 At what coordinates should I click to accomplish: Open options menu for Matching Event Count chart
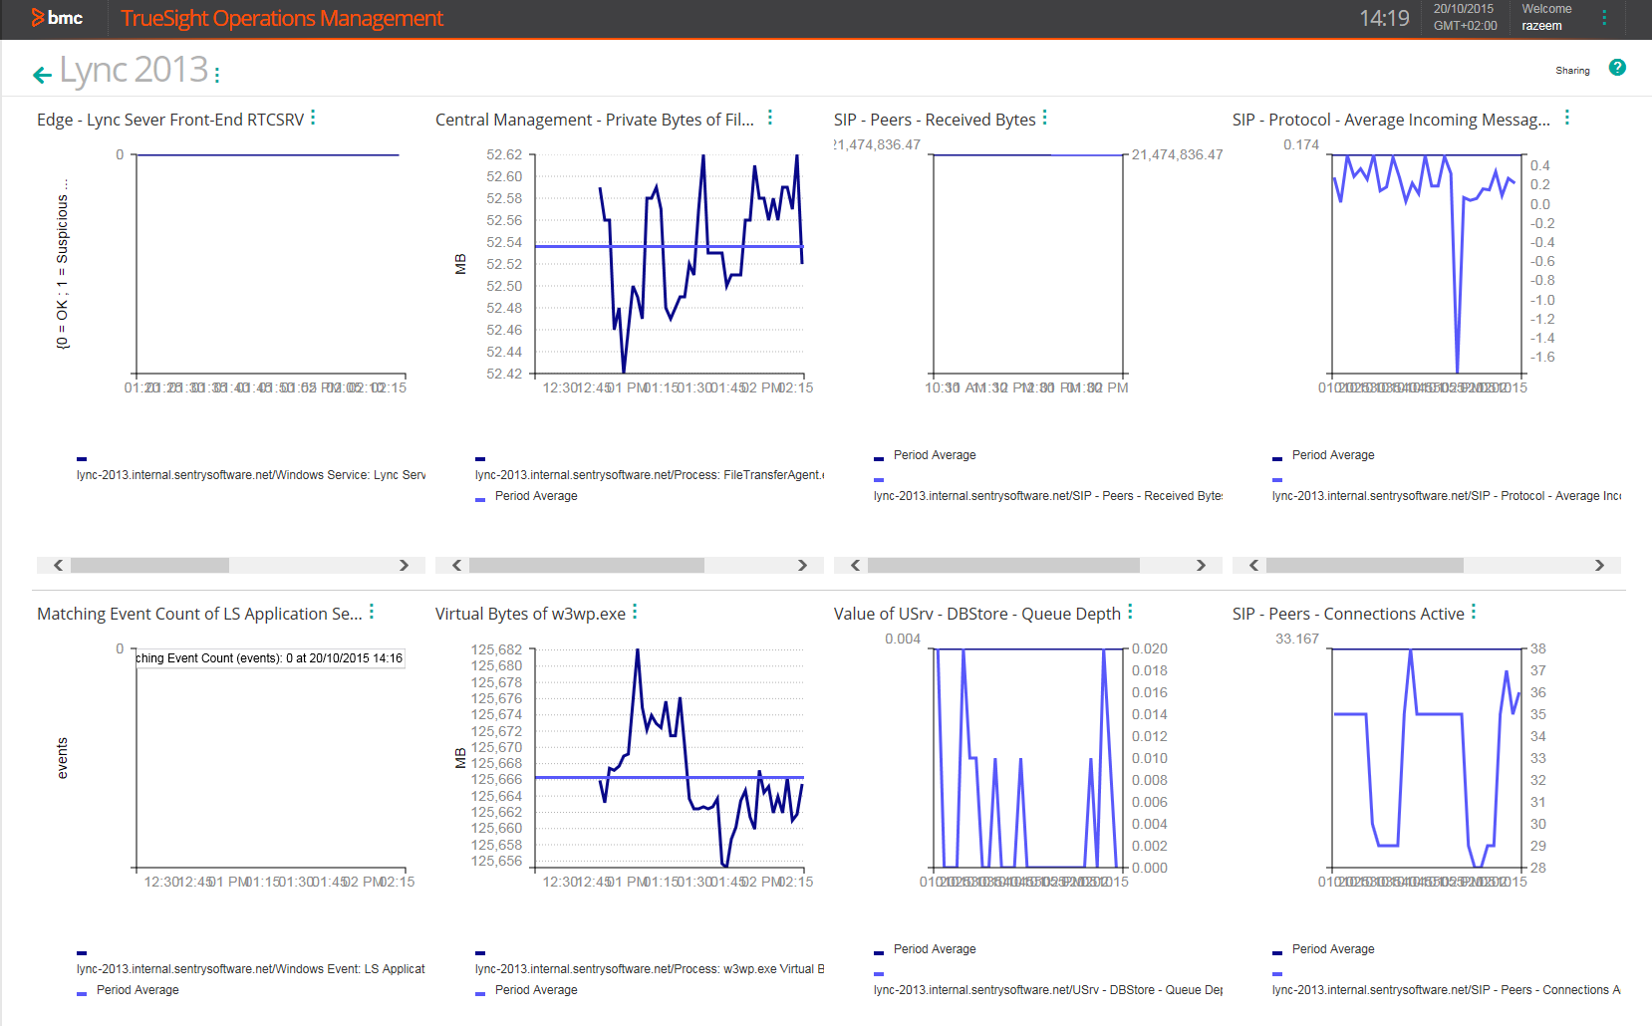tap(372, 612)
